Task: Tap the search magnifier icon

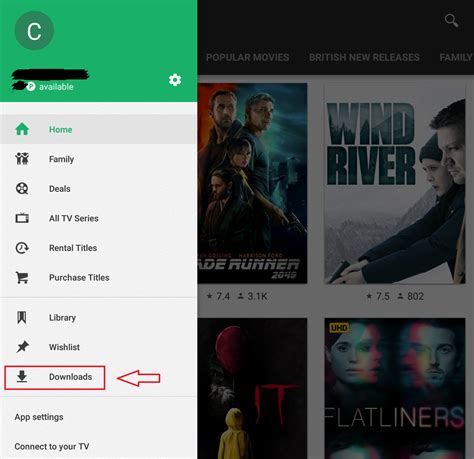Action: coord(451,20)
